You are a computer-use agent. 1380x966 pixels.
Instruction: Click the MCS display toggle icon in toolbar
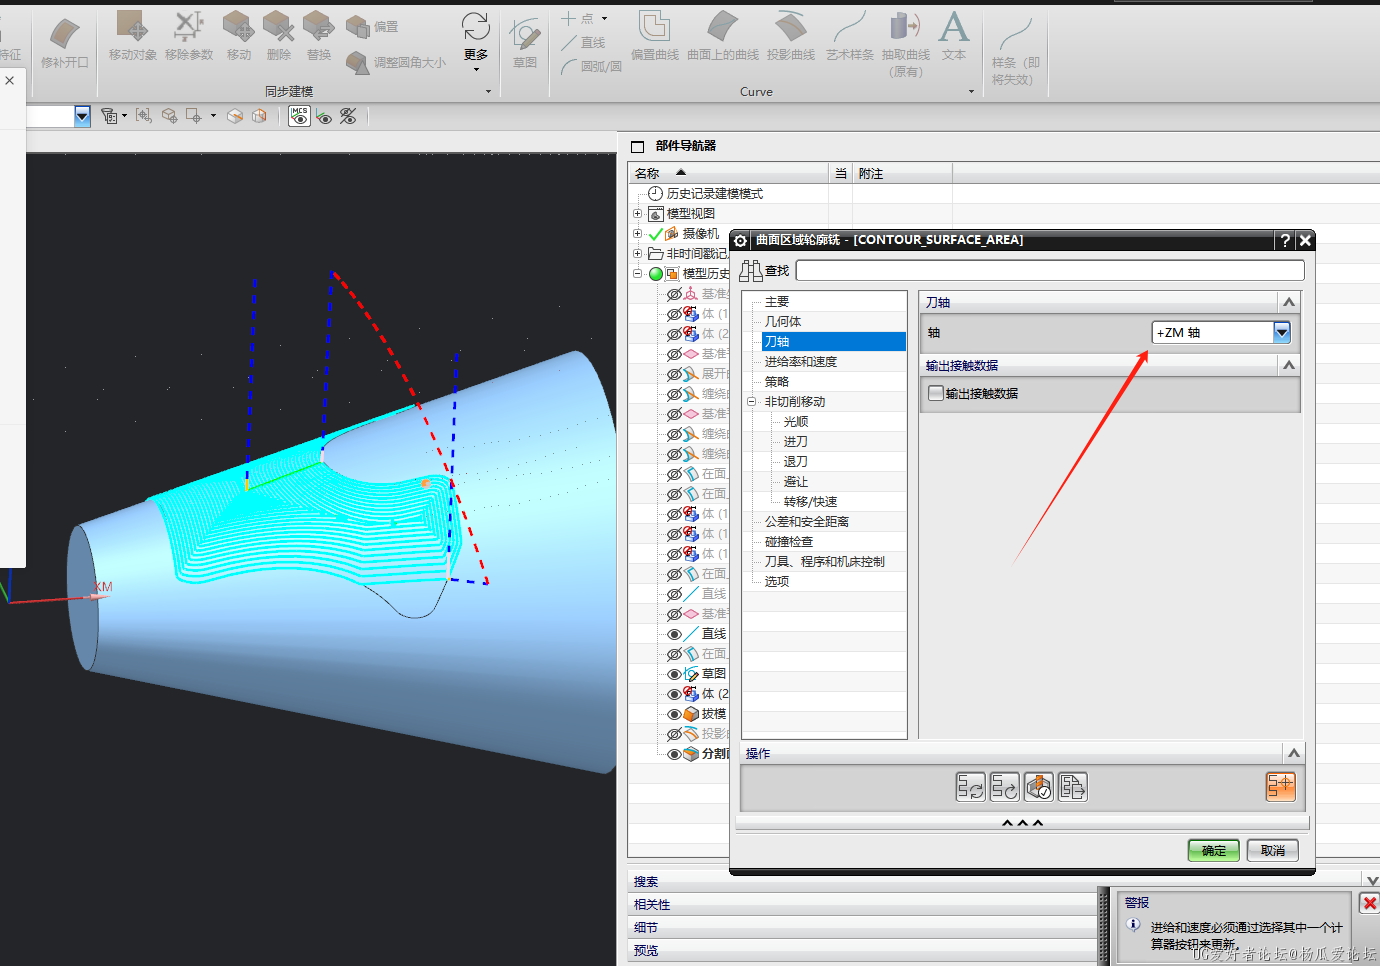(x=299, y=116)
